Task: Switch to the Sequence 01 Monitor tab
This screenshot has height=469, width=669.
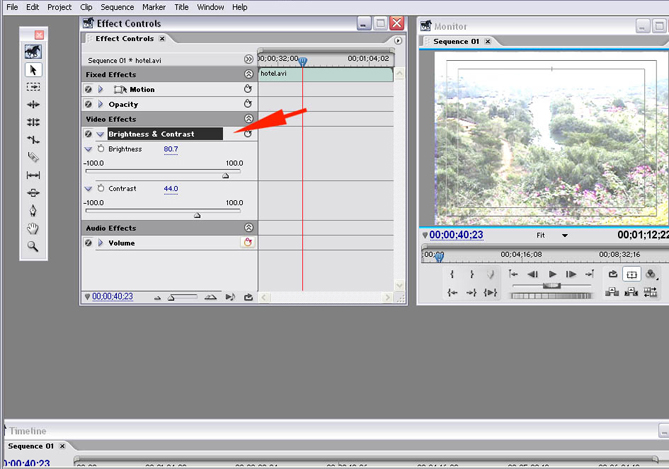Action: (x=458, y=42)
